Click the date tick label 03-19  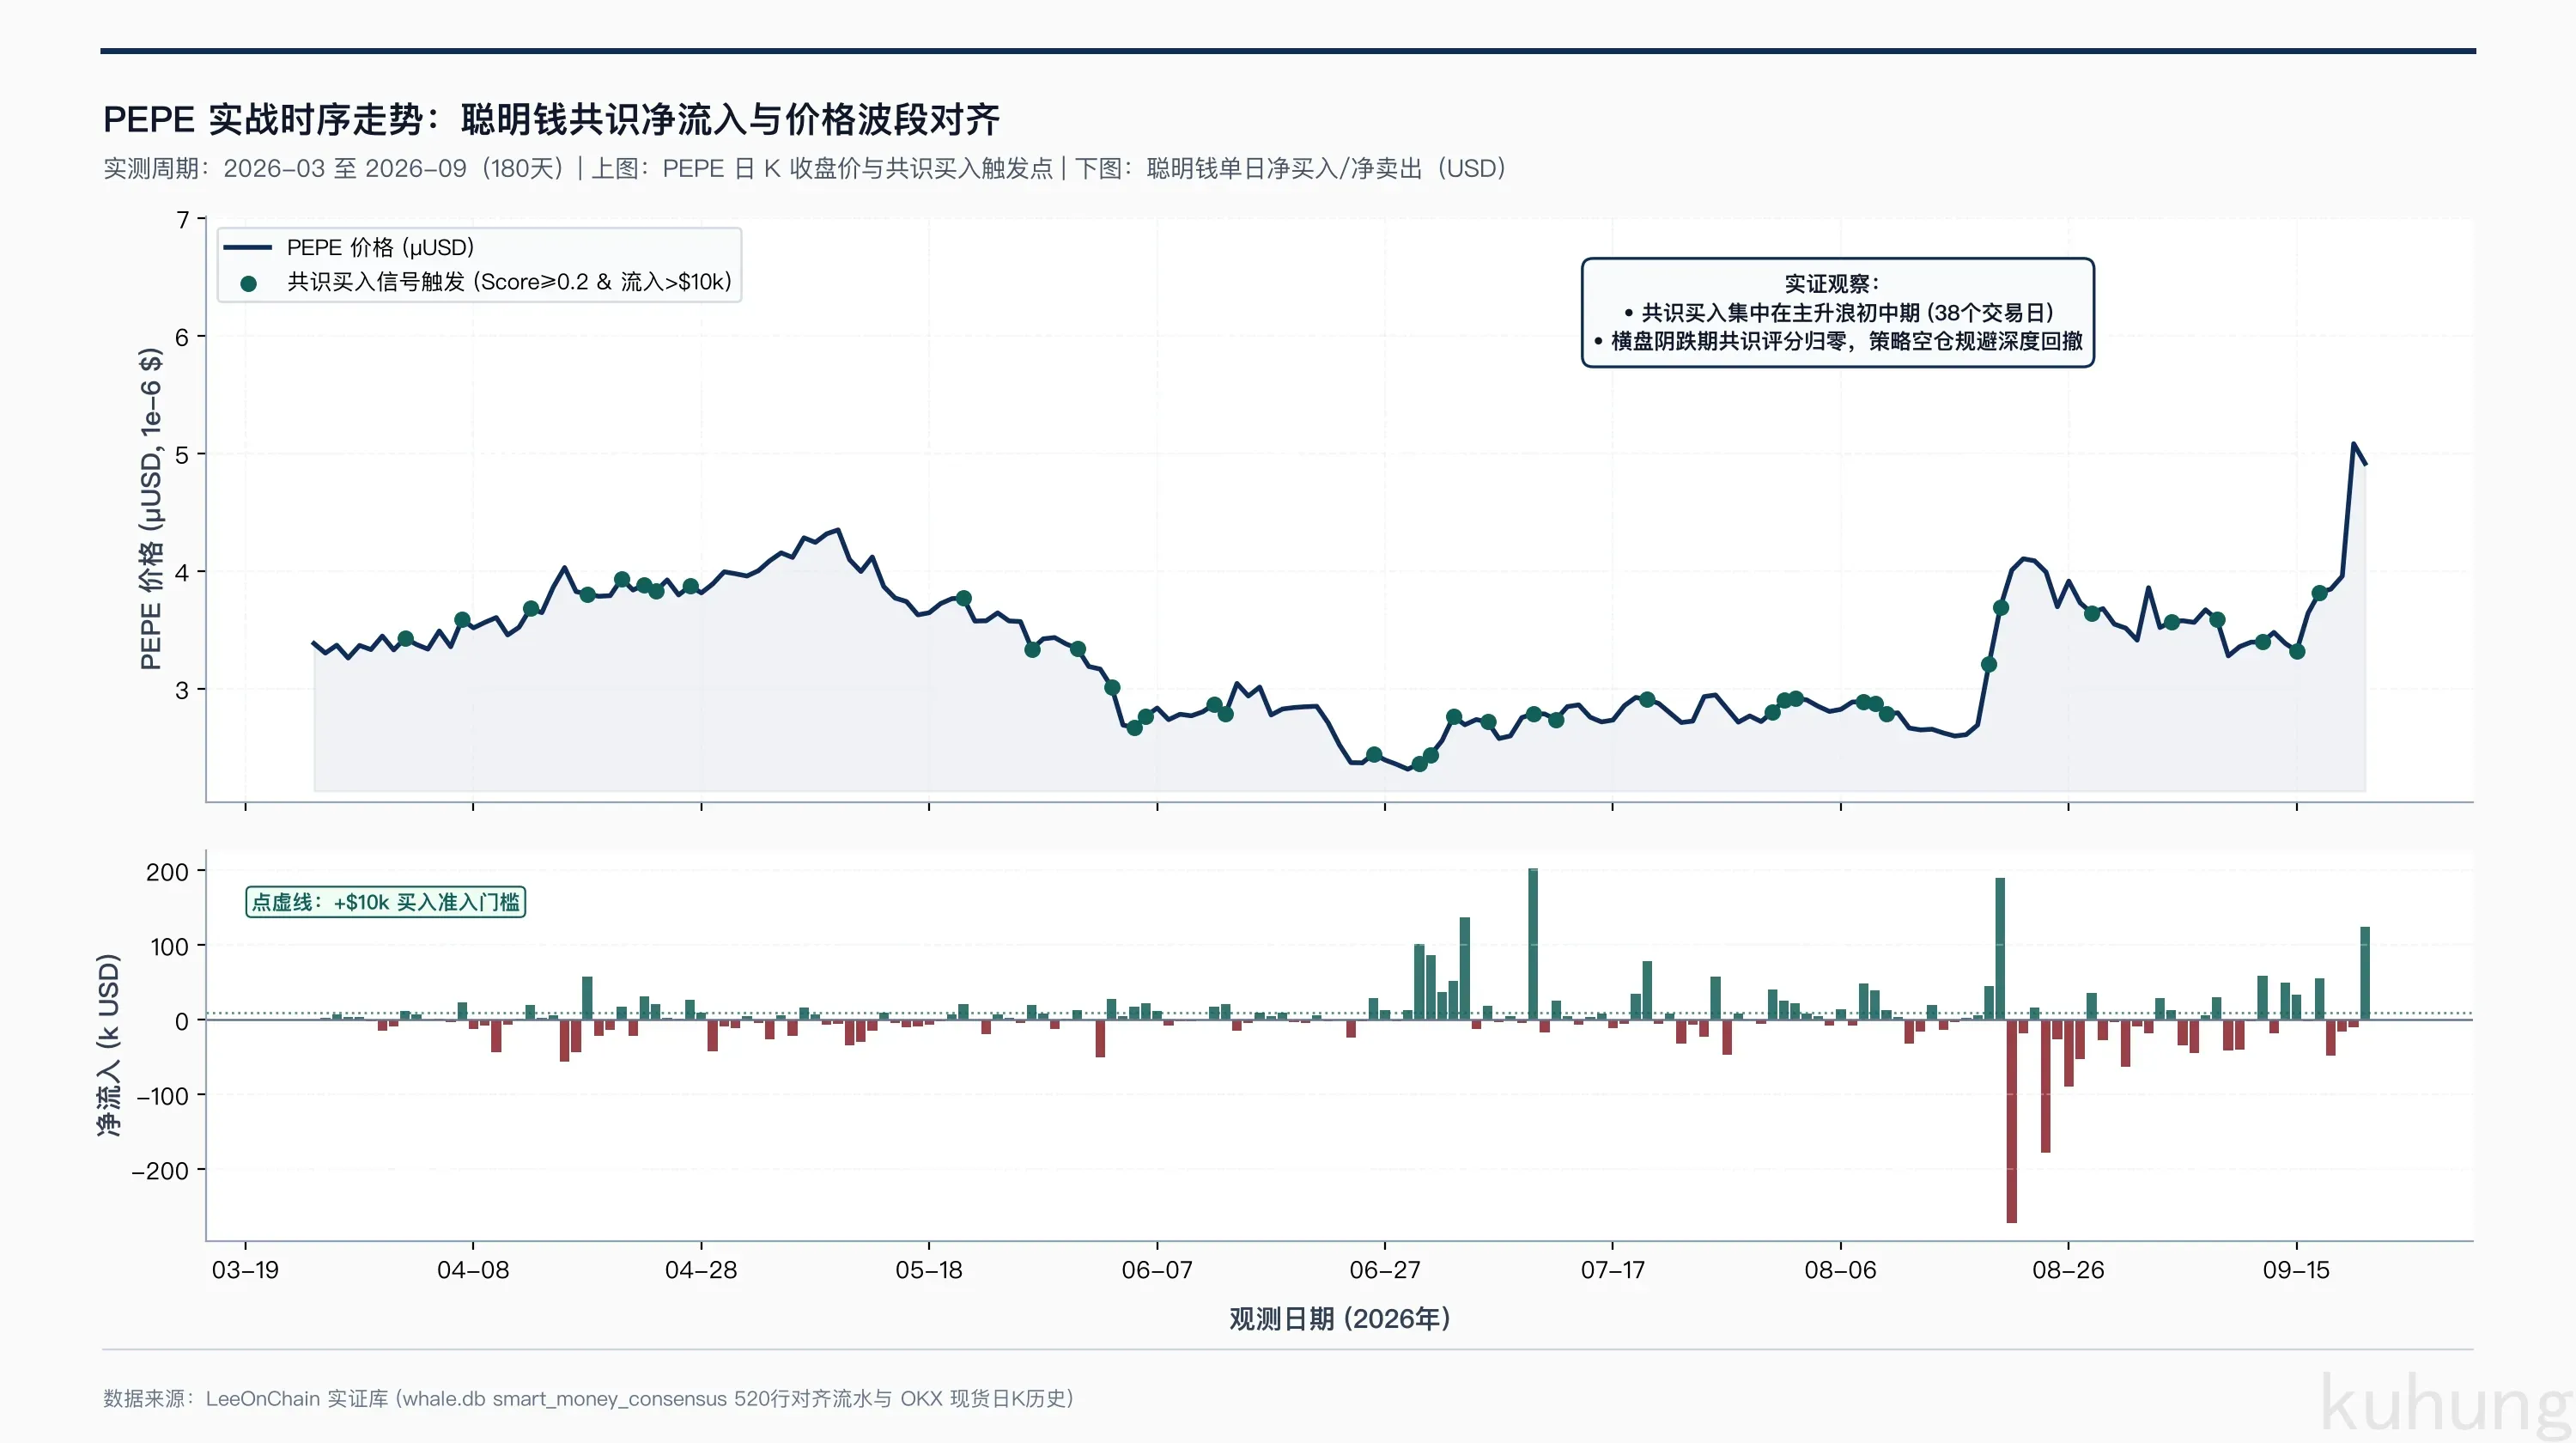(x=245, y=1270)
